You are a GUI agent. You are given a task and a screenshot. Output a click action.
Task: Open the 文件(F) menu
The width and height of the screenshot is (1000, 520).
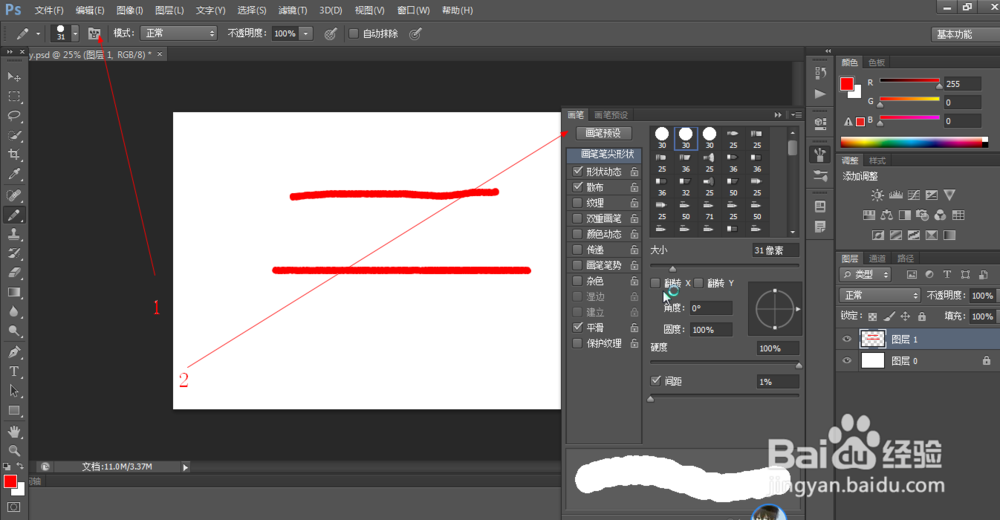[x=49, y=10]
